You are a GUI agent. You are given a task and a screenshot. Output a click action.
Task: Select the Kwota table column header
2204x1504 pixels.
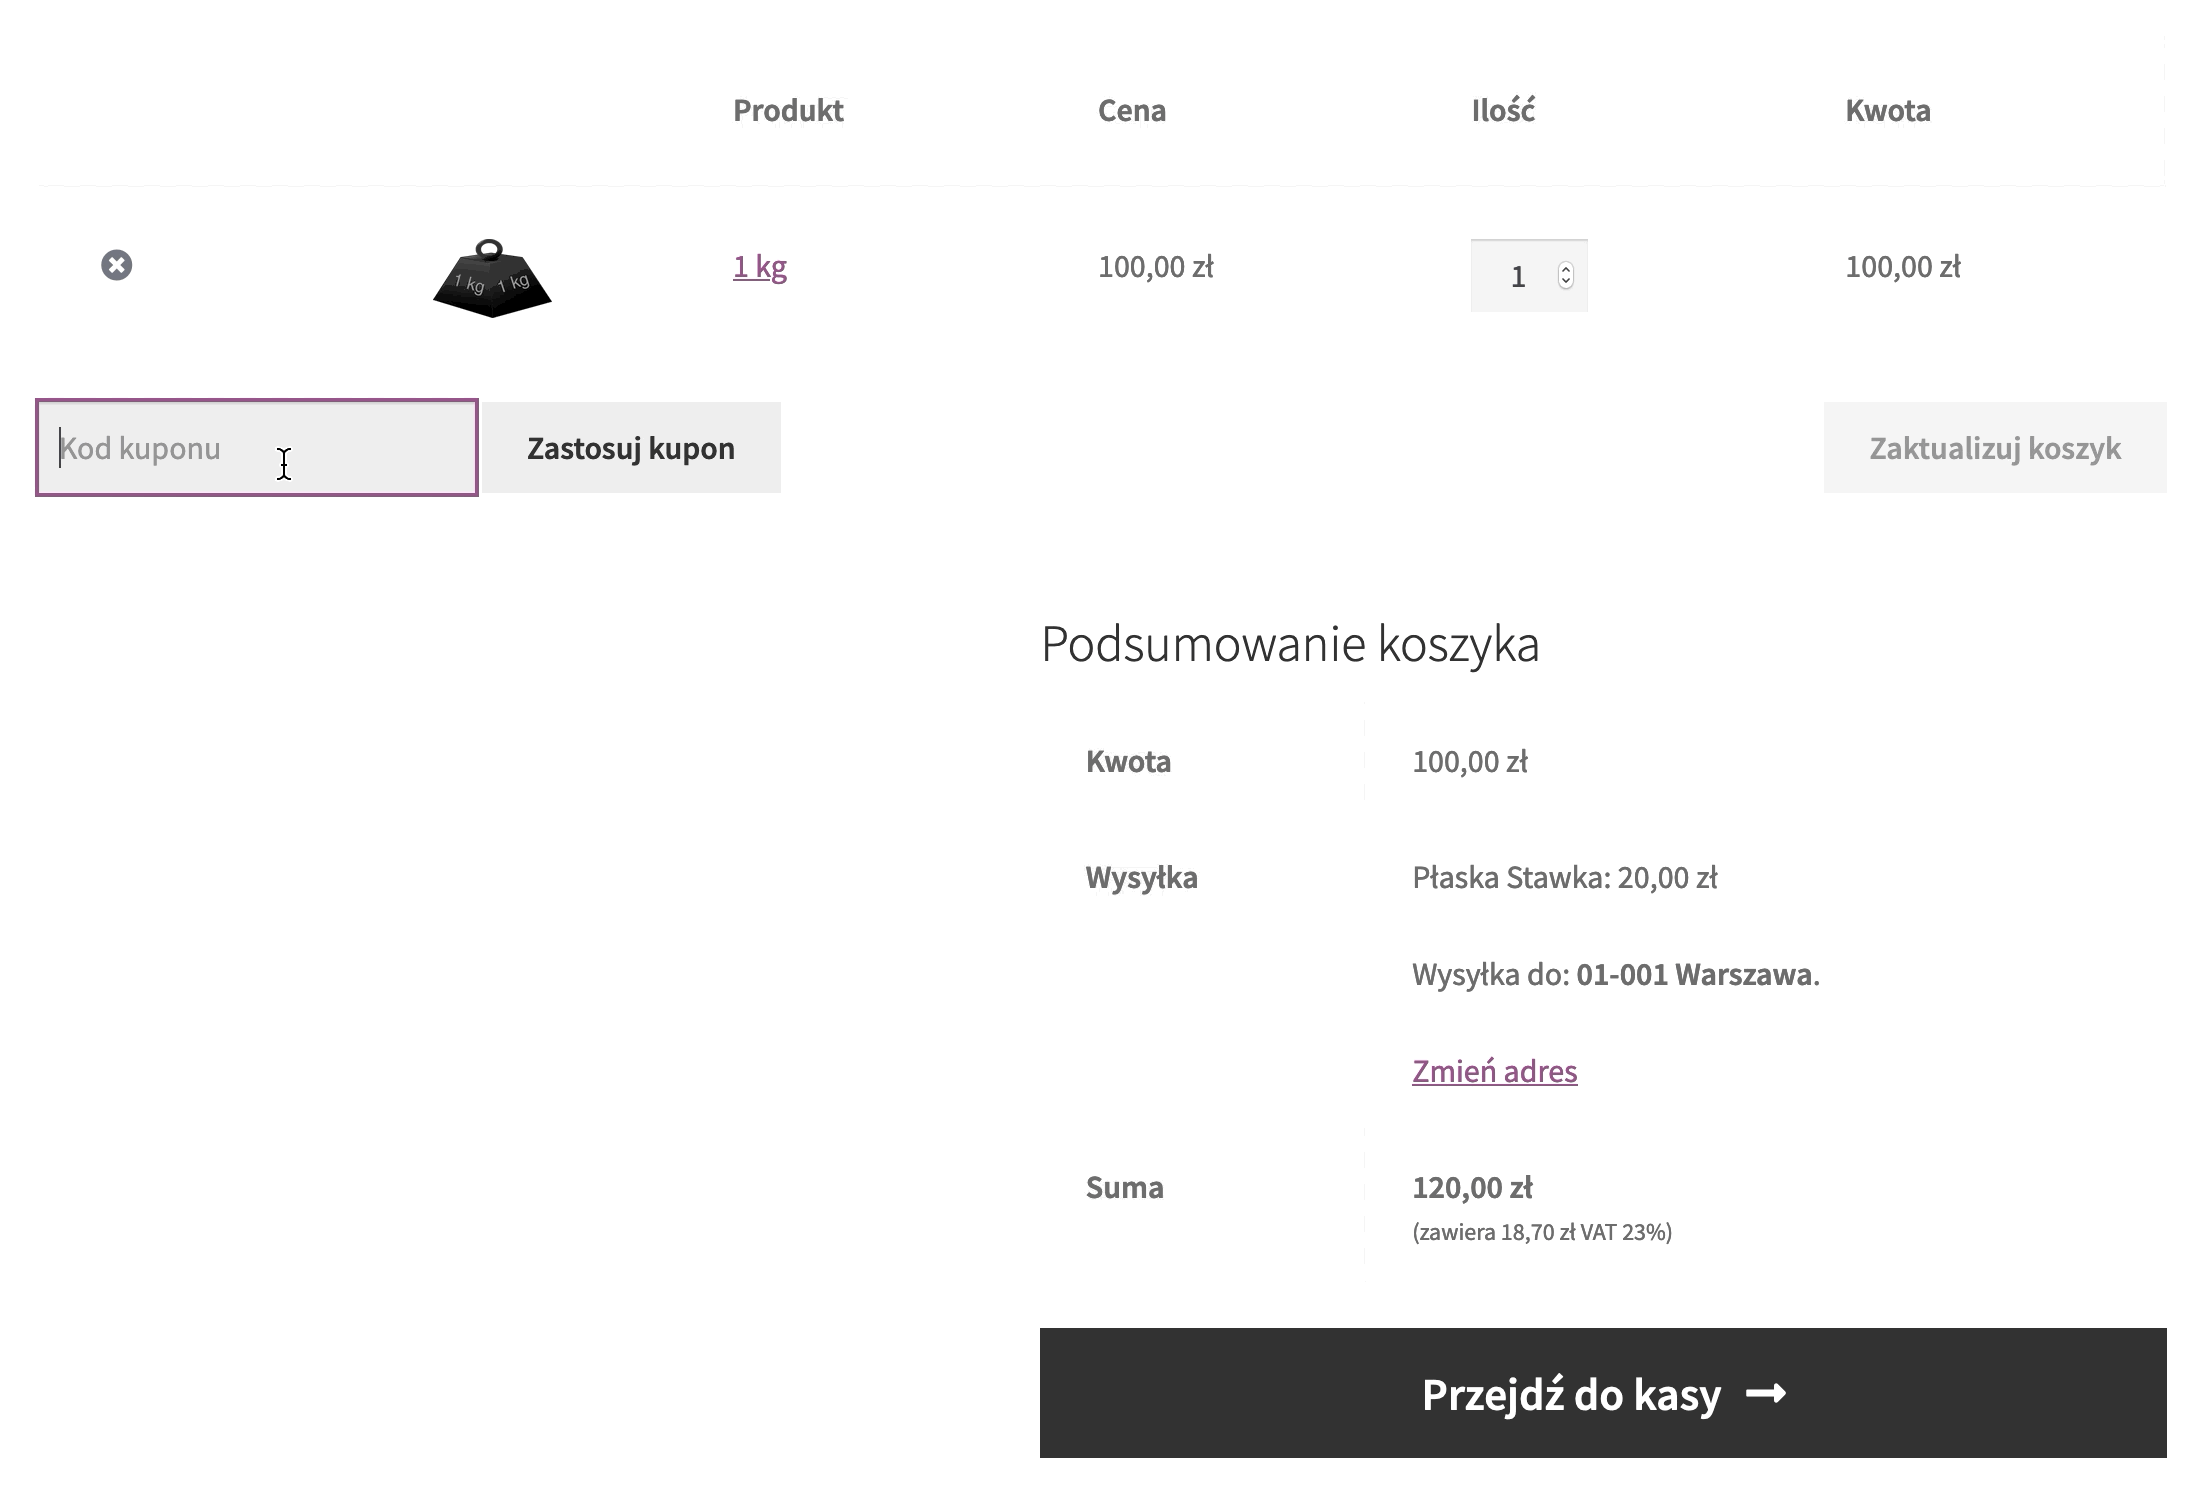pos(1888,110)
